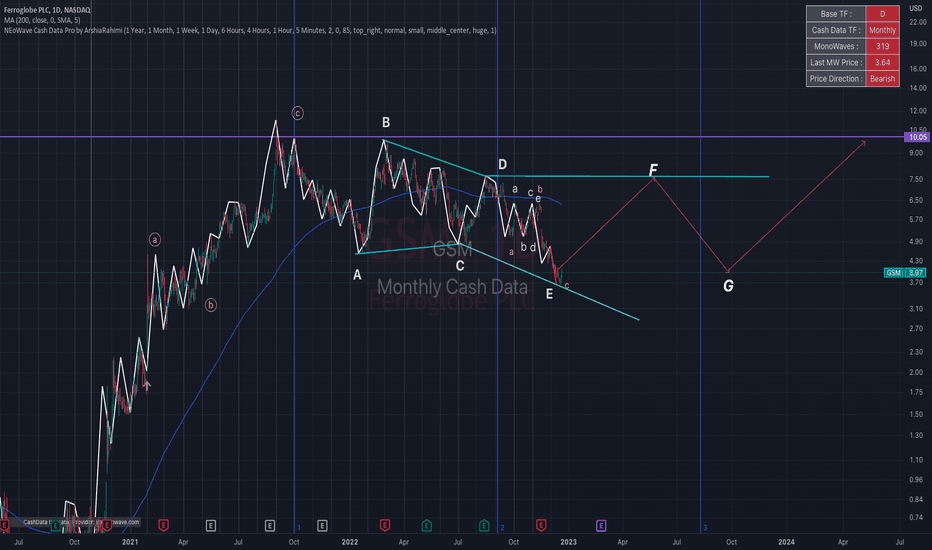Open the green earnings marker between Apr and Jul 2022

coord(426,526)
